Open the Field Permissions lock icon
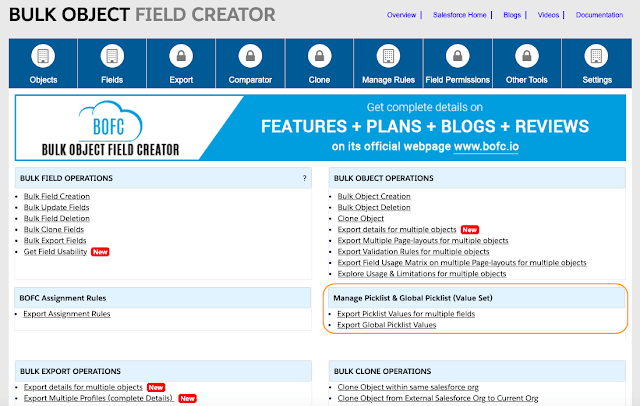This screenshot has height=406, width=640. click(x=457, y=56)
